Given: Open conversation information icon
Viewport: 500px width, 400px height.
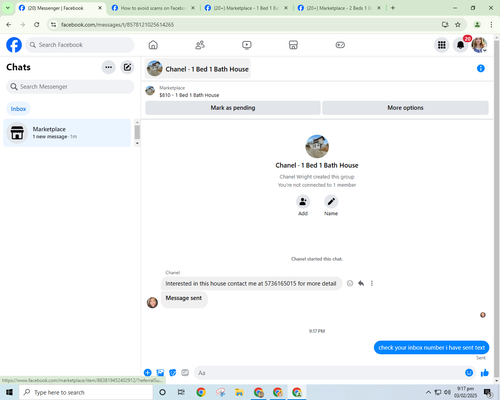Looking at the screenshot, I should pos(481,68).
